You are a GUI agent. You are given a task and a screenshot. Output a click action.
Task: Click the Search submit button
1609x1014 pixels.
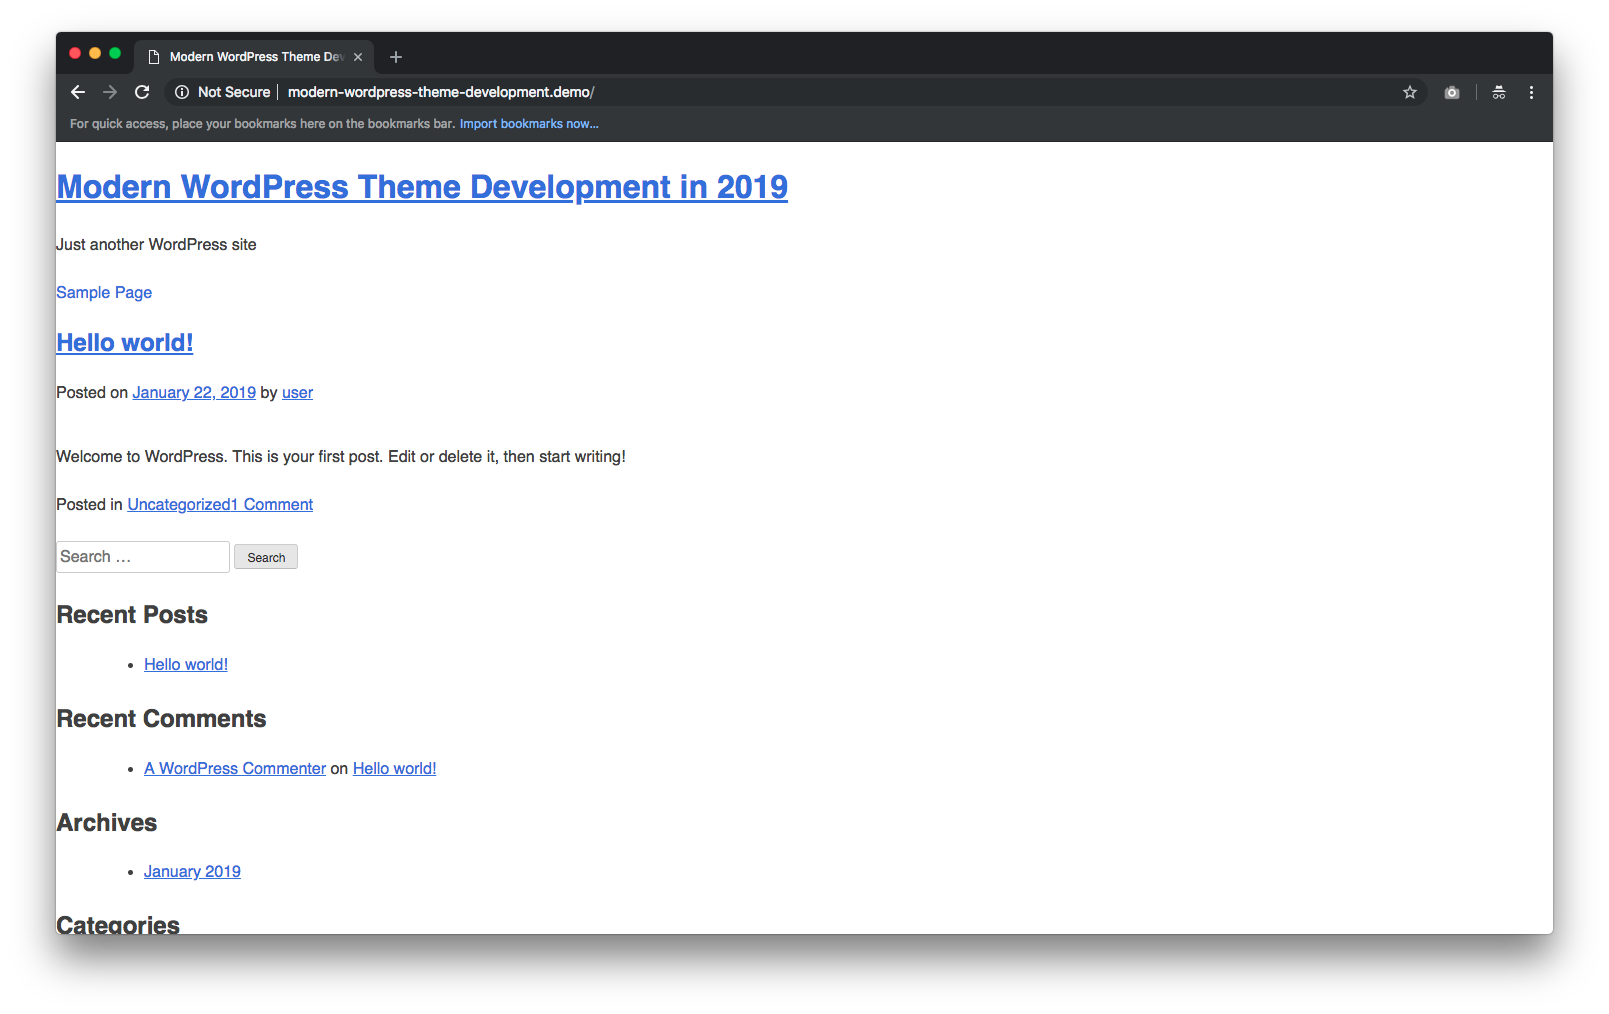pos(266,557)
